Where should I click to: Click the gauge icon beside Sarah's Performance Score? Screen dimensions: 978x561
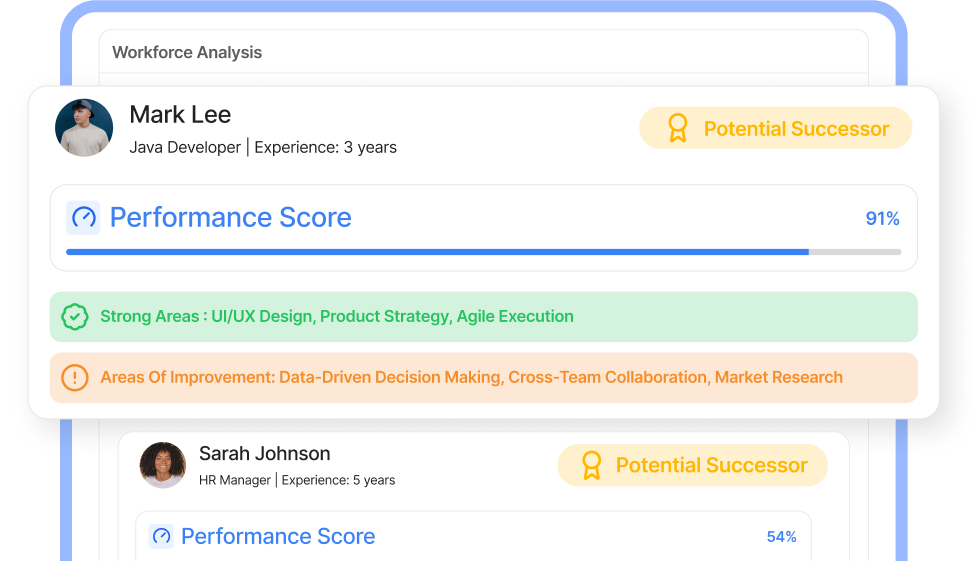pyautogui.click(x=161, y=536)
